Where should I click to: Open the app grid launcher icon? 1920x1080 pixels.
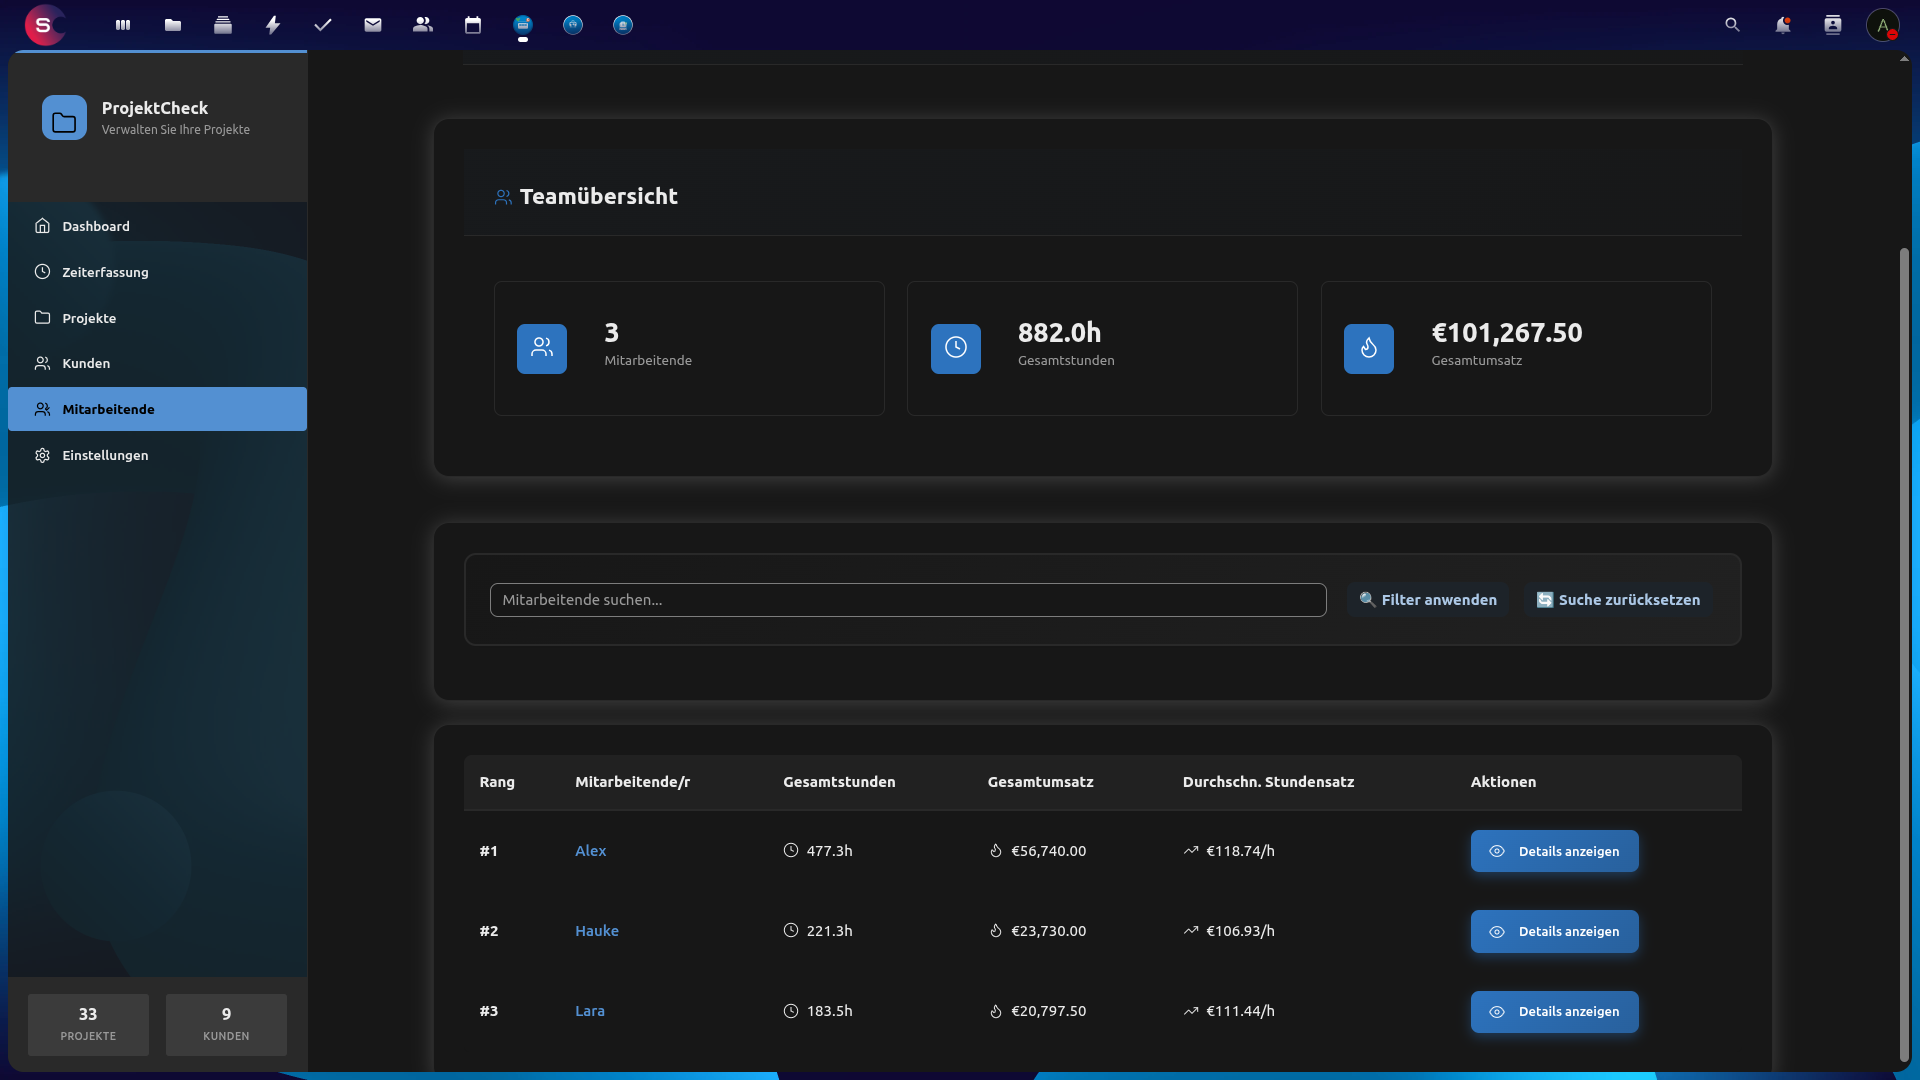coord(122,25)
